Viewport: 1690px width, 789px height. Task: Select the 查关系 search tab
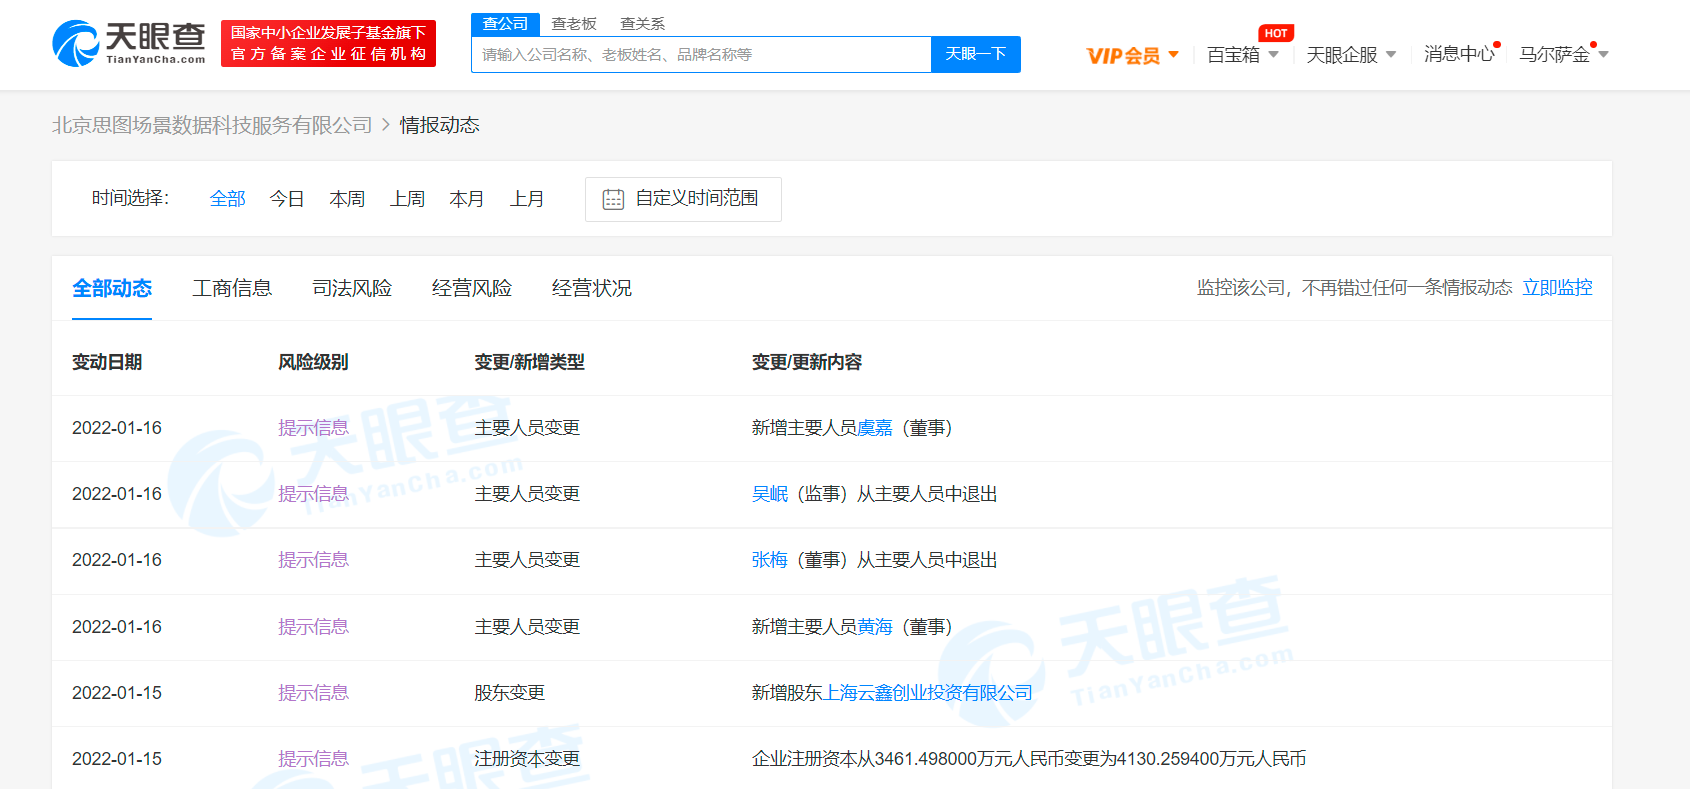pyautogui.click(x=642, y=24)
